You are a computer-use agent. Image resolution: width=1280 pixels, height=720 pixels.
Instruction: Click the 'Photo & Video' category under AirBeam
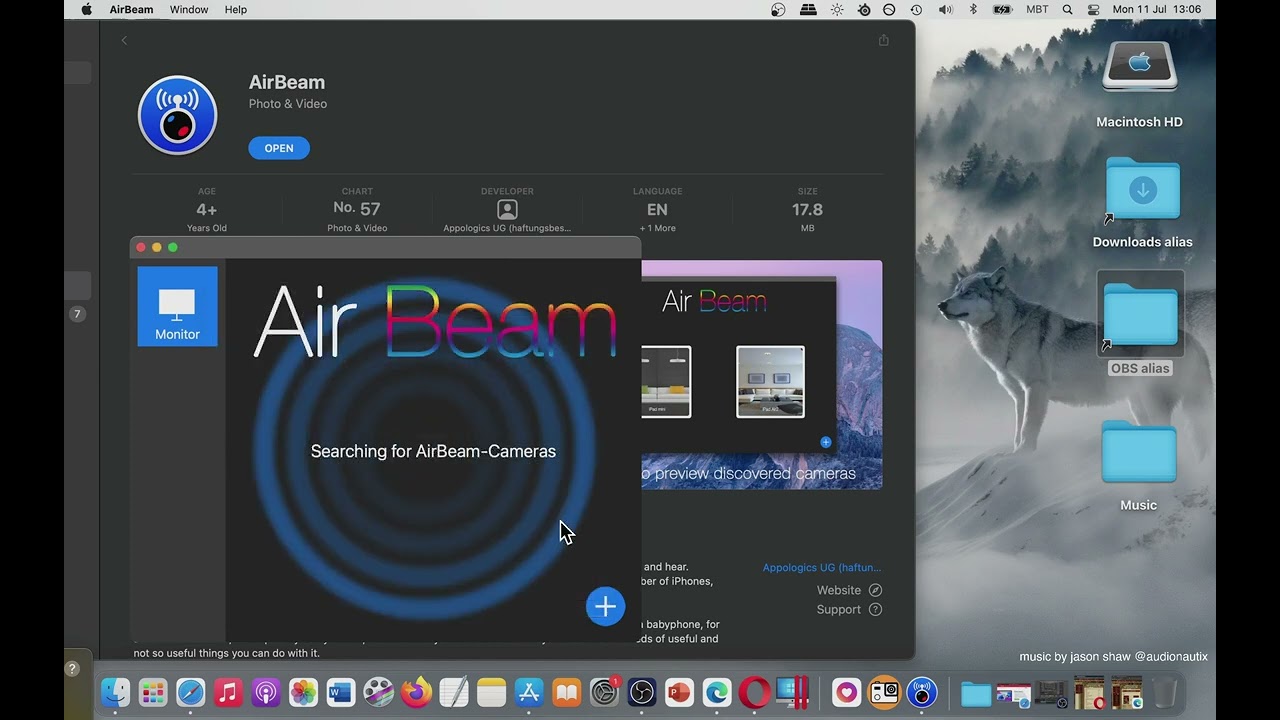pos(288,104)
